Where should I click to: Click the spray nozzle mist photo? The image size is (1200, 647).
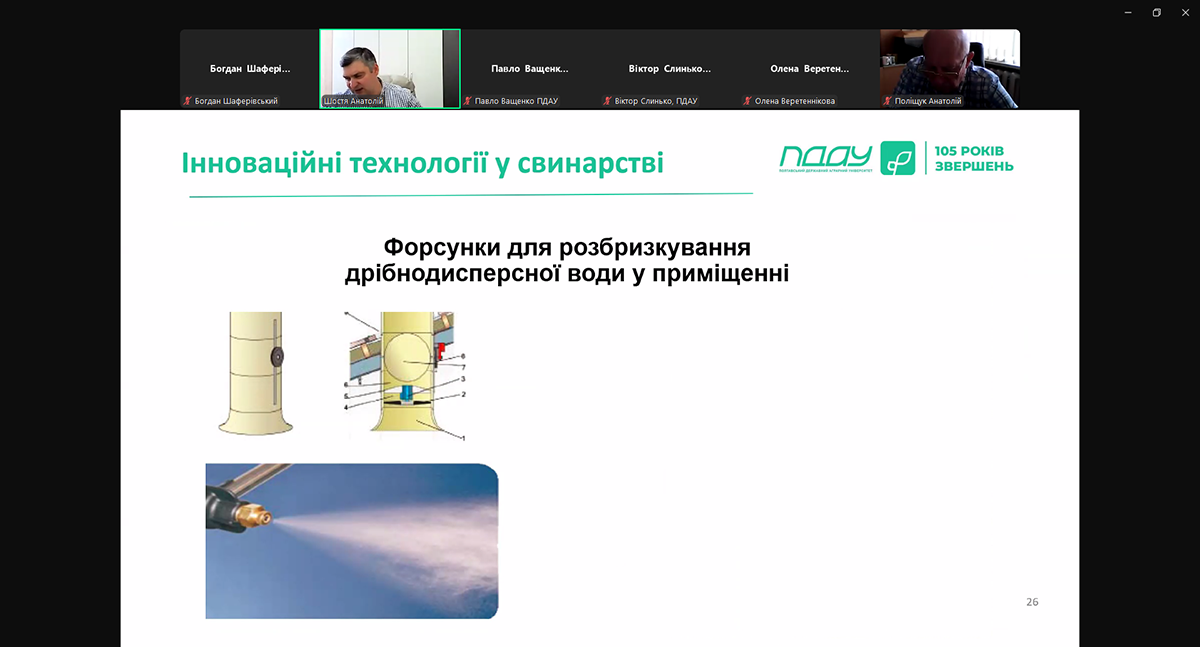[352, 541]
